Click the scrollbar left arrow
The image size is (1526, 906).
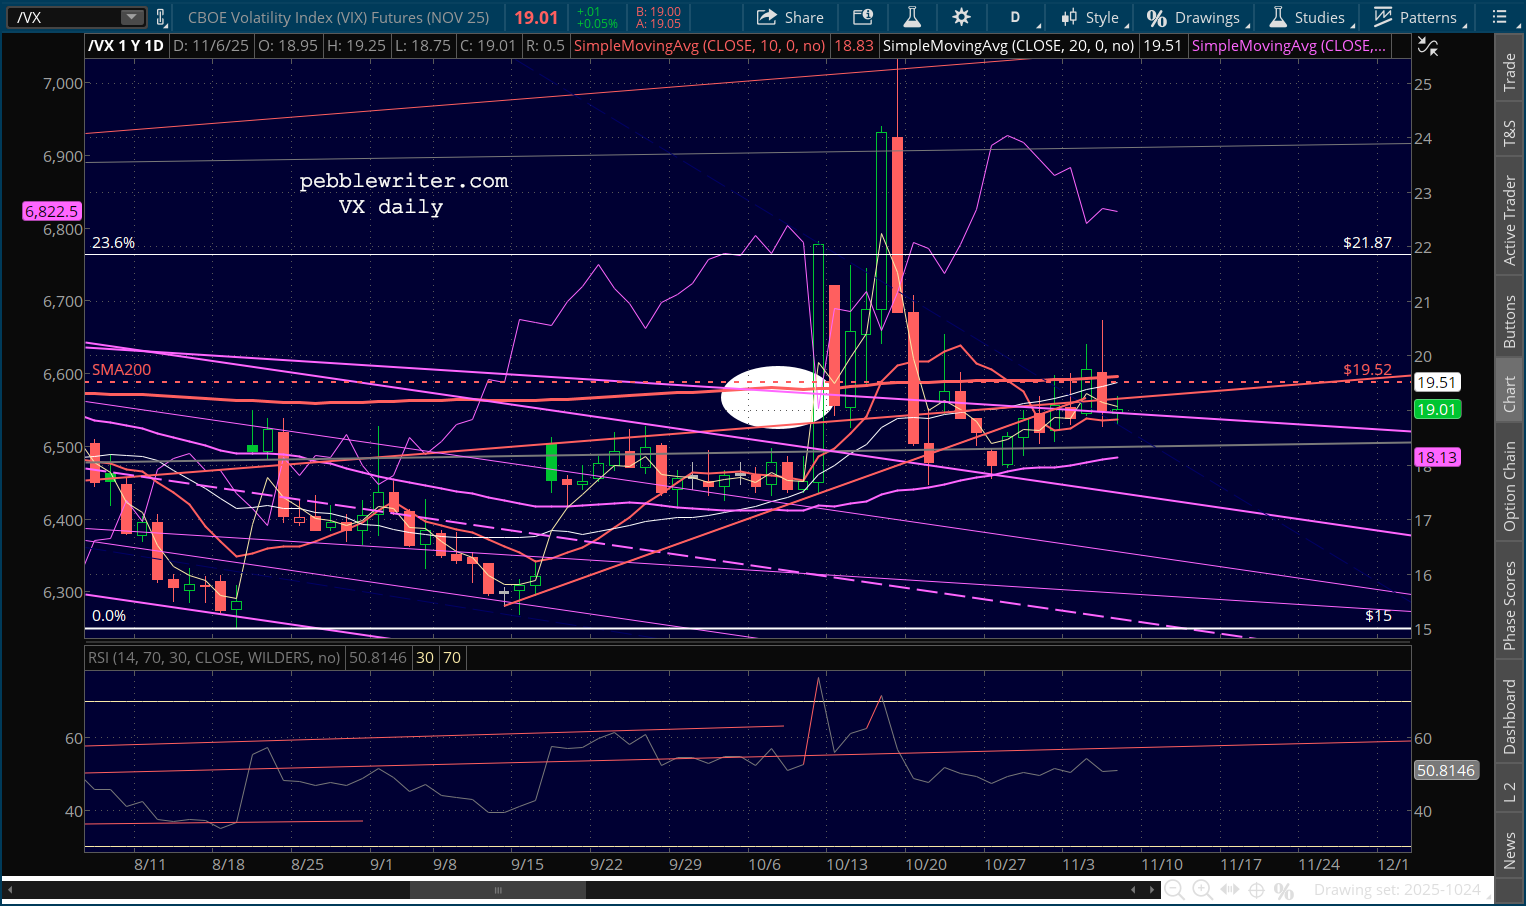[11, 890]
